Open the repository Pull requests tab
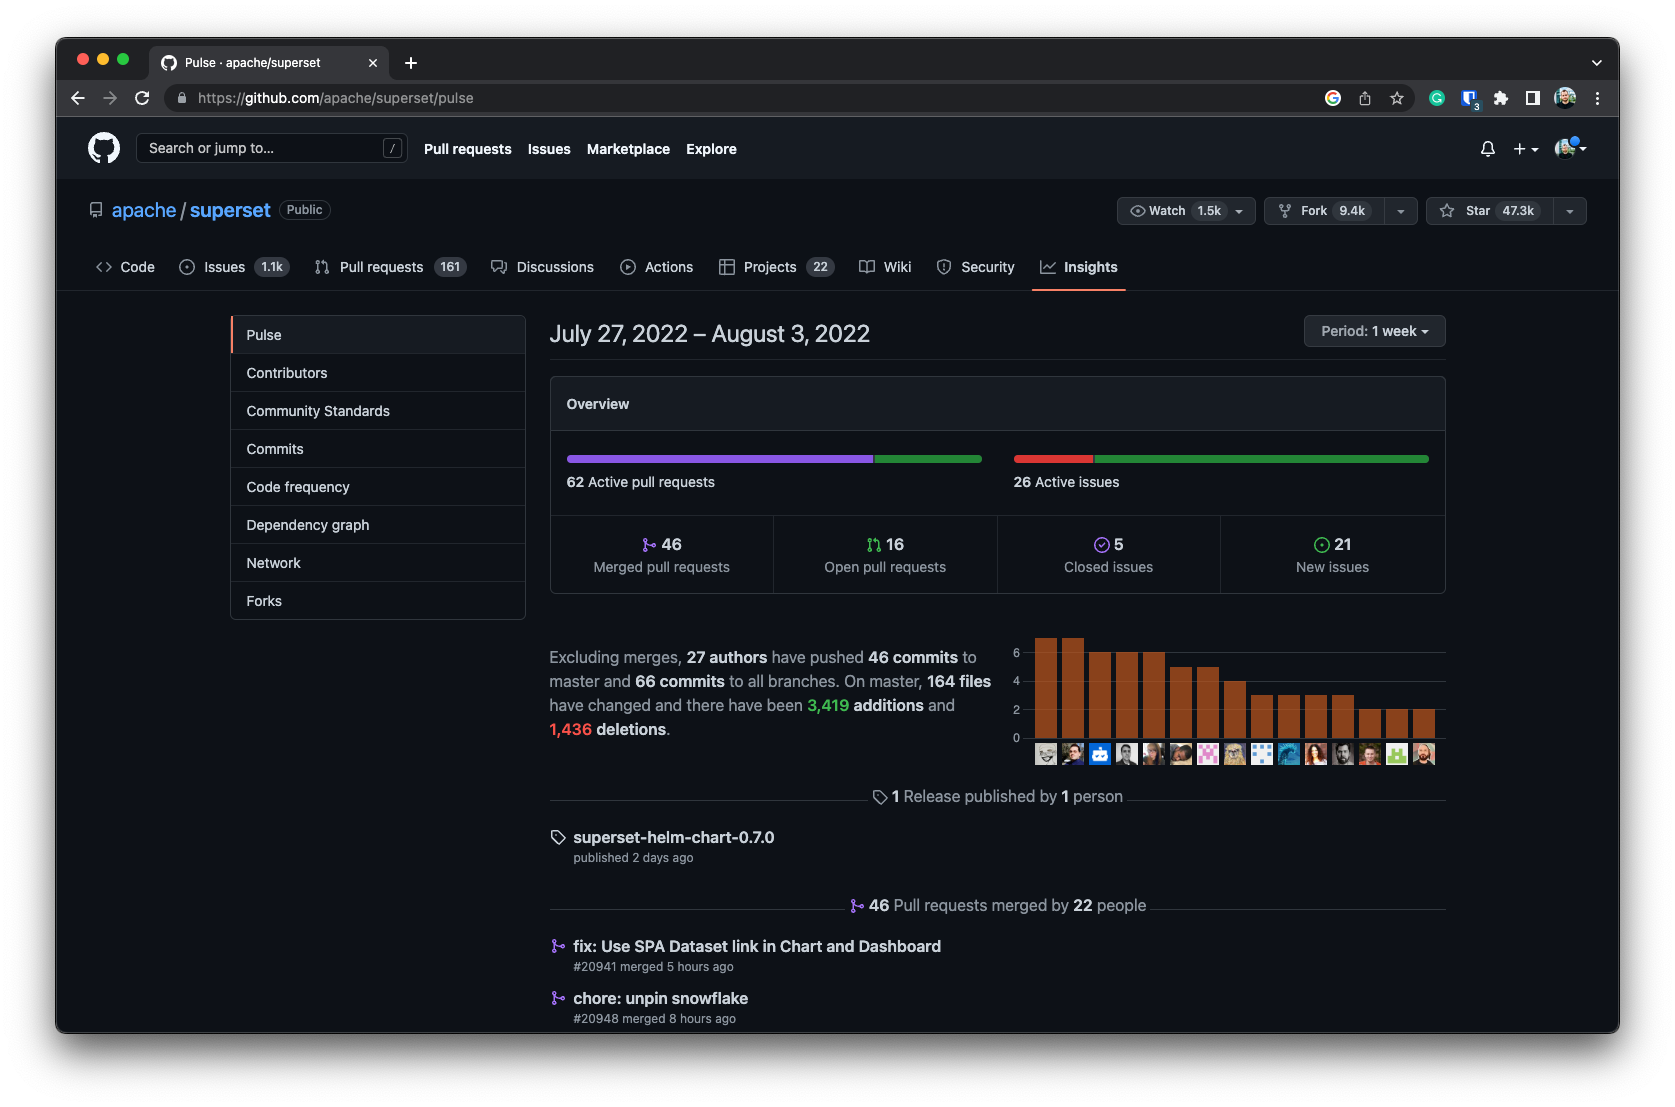The width and height of the screenshot is (1675, 1107). [x=390, y=267]
